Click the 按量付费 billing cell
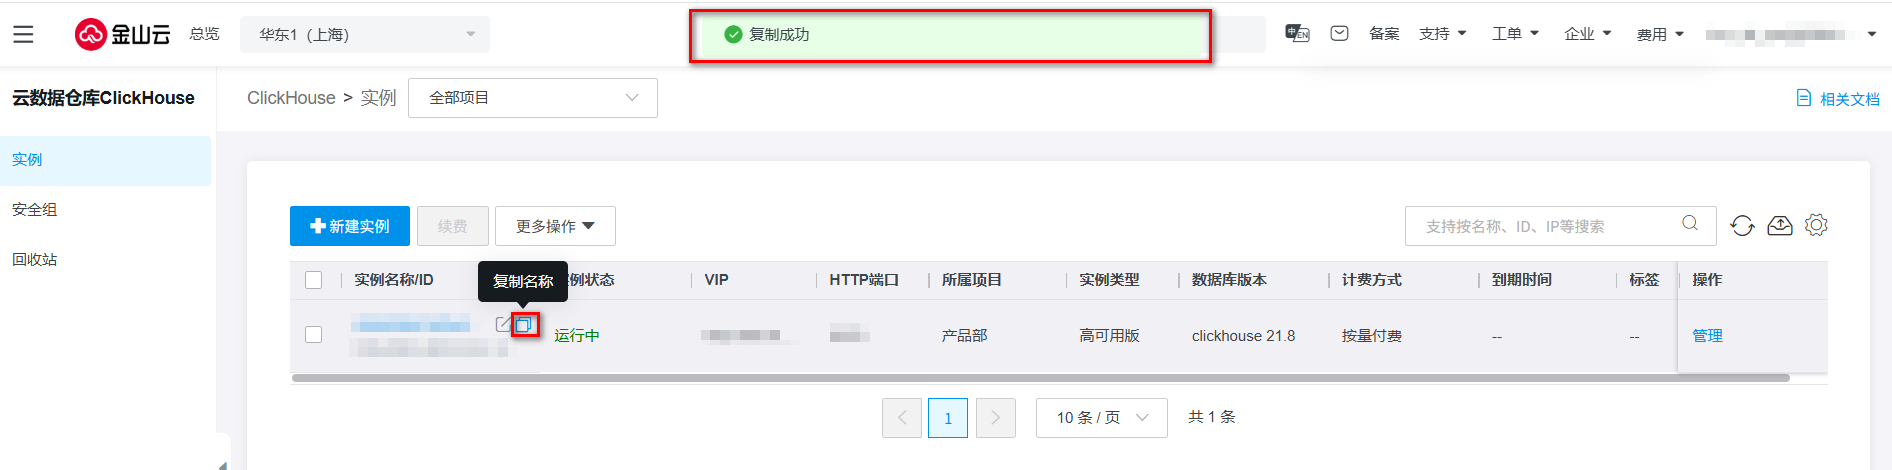This screenshot has width=1892, height=470. pos(1372,336)
